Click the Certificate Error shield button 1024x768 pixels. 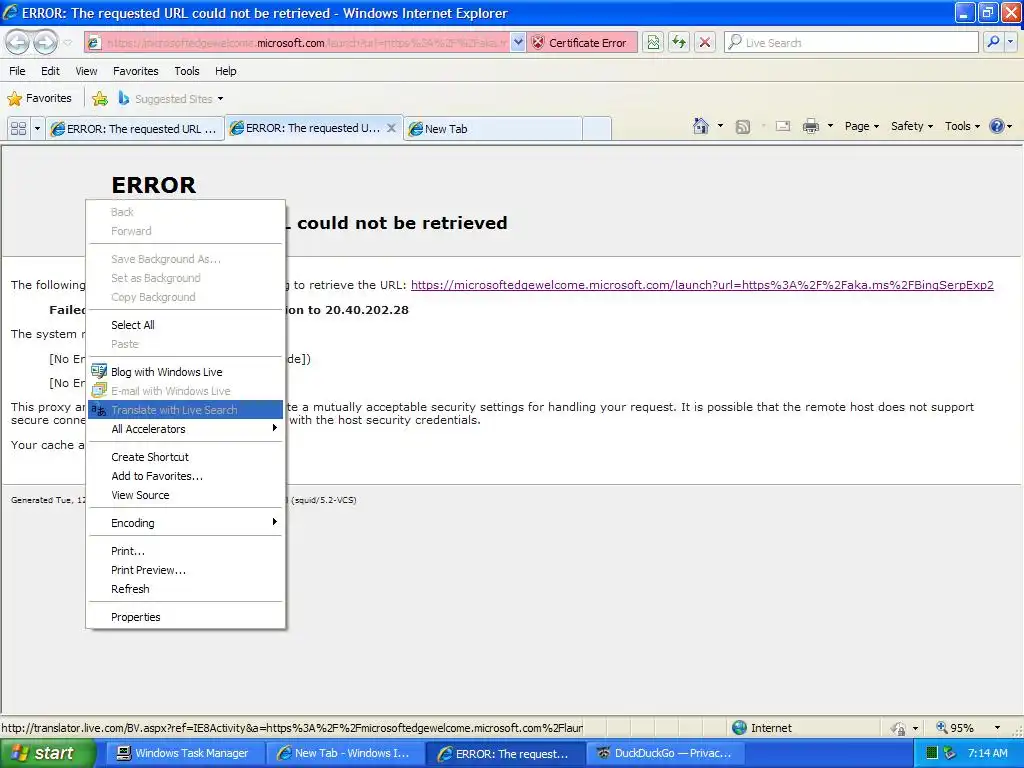point(582,42)
